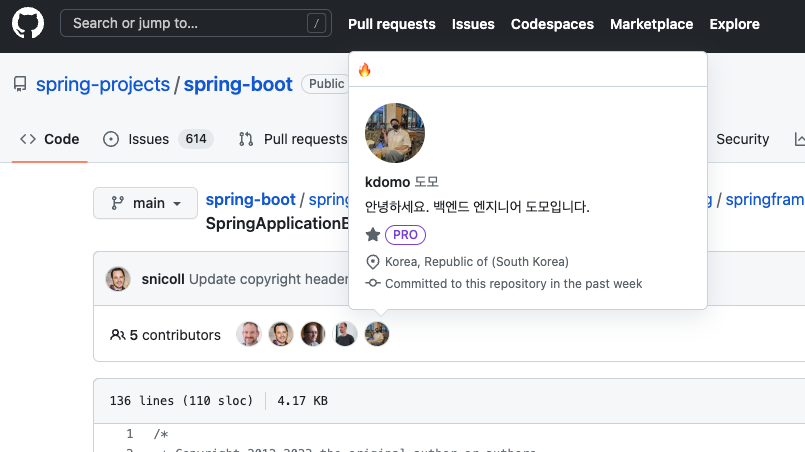Open the springframework breadcrumb link
Viewport: 805px width, 452px height.
click(765, 199)
